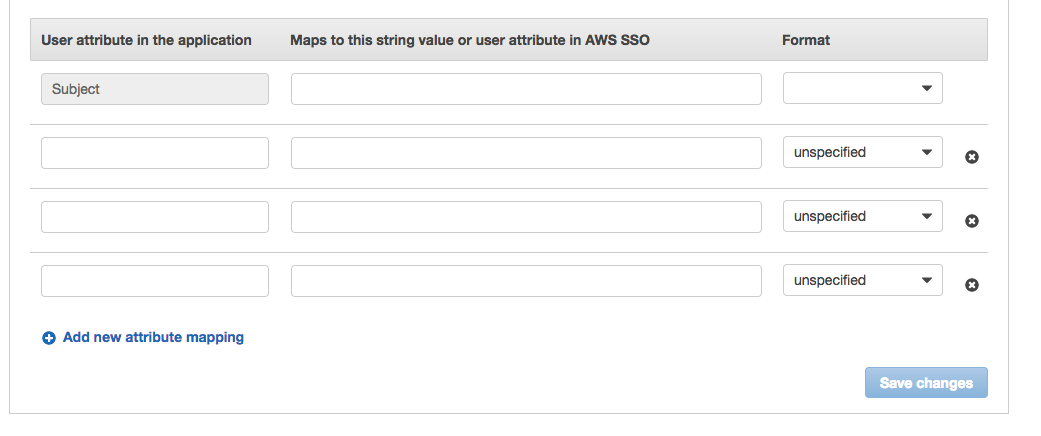Viewport: 1041px width, 436px height.
Task: Open the Subject row Format dropdown
Action: [x=862, y=88]
